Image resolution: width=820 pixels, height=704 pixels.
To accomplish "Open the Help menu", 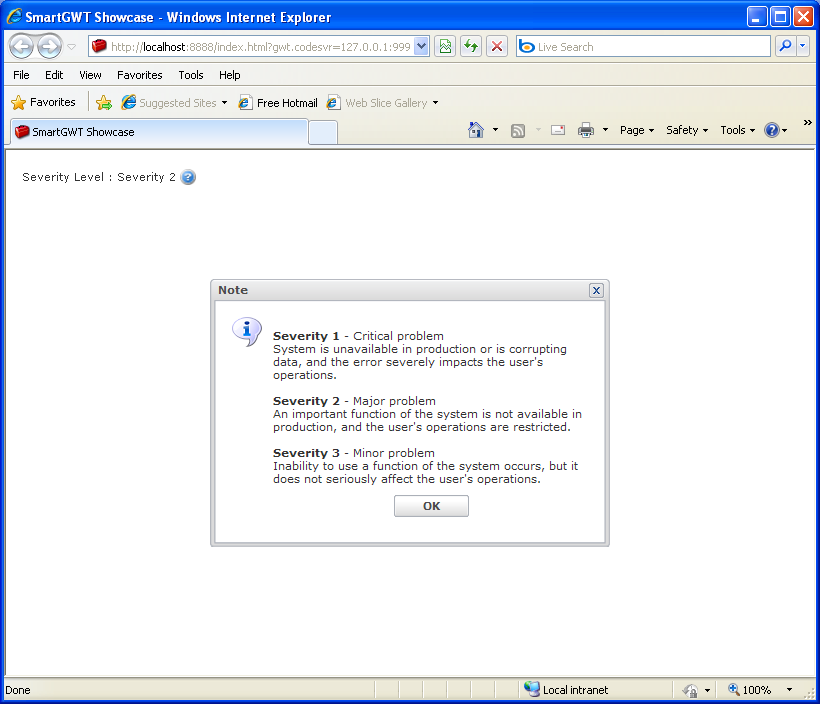I will 229,75.
